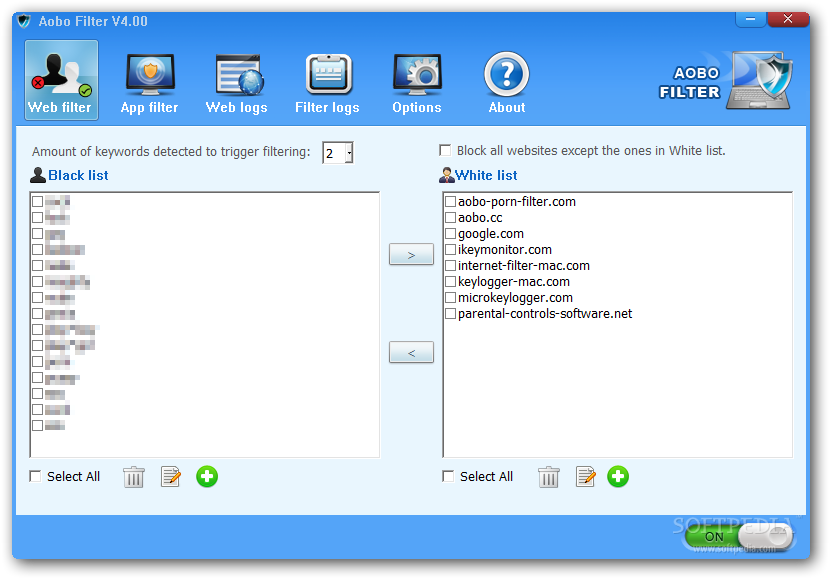This screenshot has height=579, width=830.
Task: Edit selected White list entry pencil icon
Action: (x=585, y=477)
